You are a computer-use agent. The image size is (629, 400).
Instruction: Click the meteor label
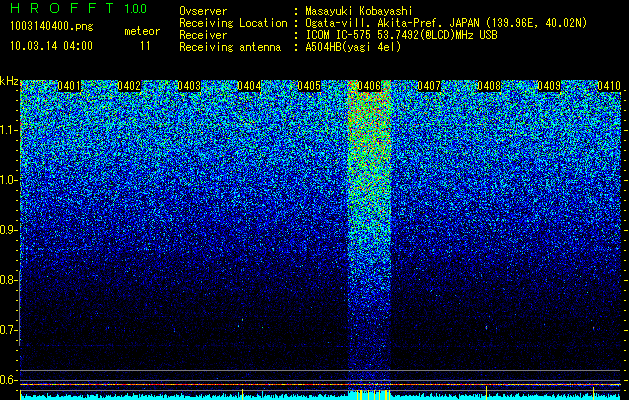(x=142, y=31)
